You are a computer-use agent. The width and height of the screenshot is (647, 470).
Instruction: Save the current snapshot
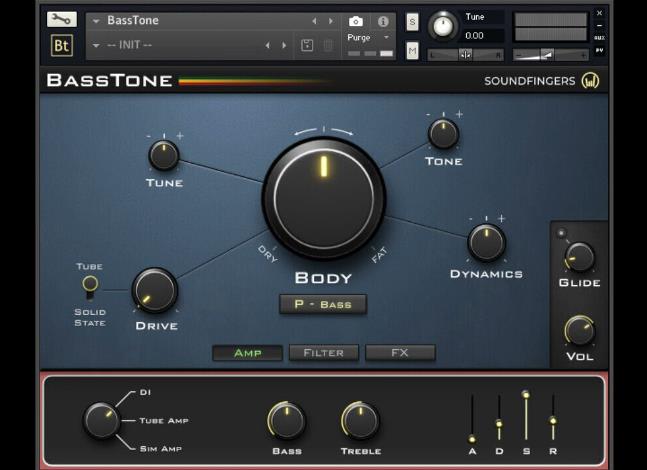coord(307,45)
